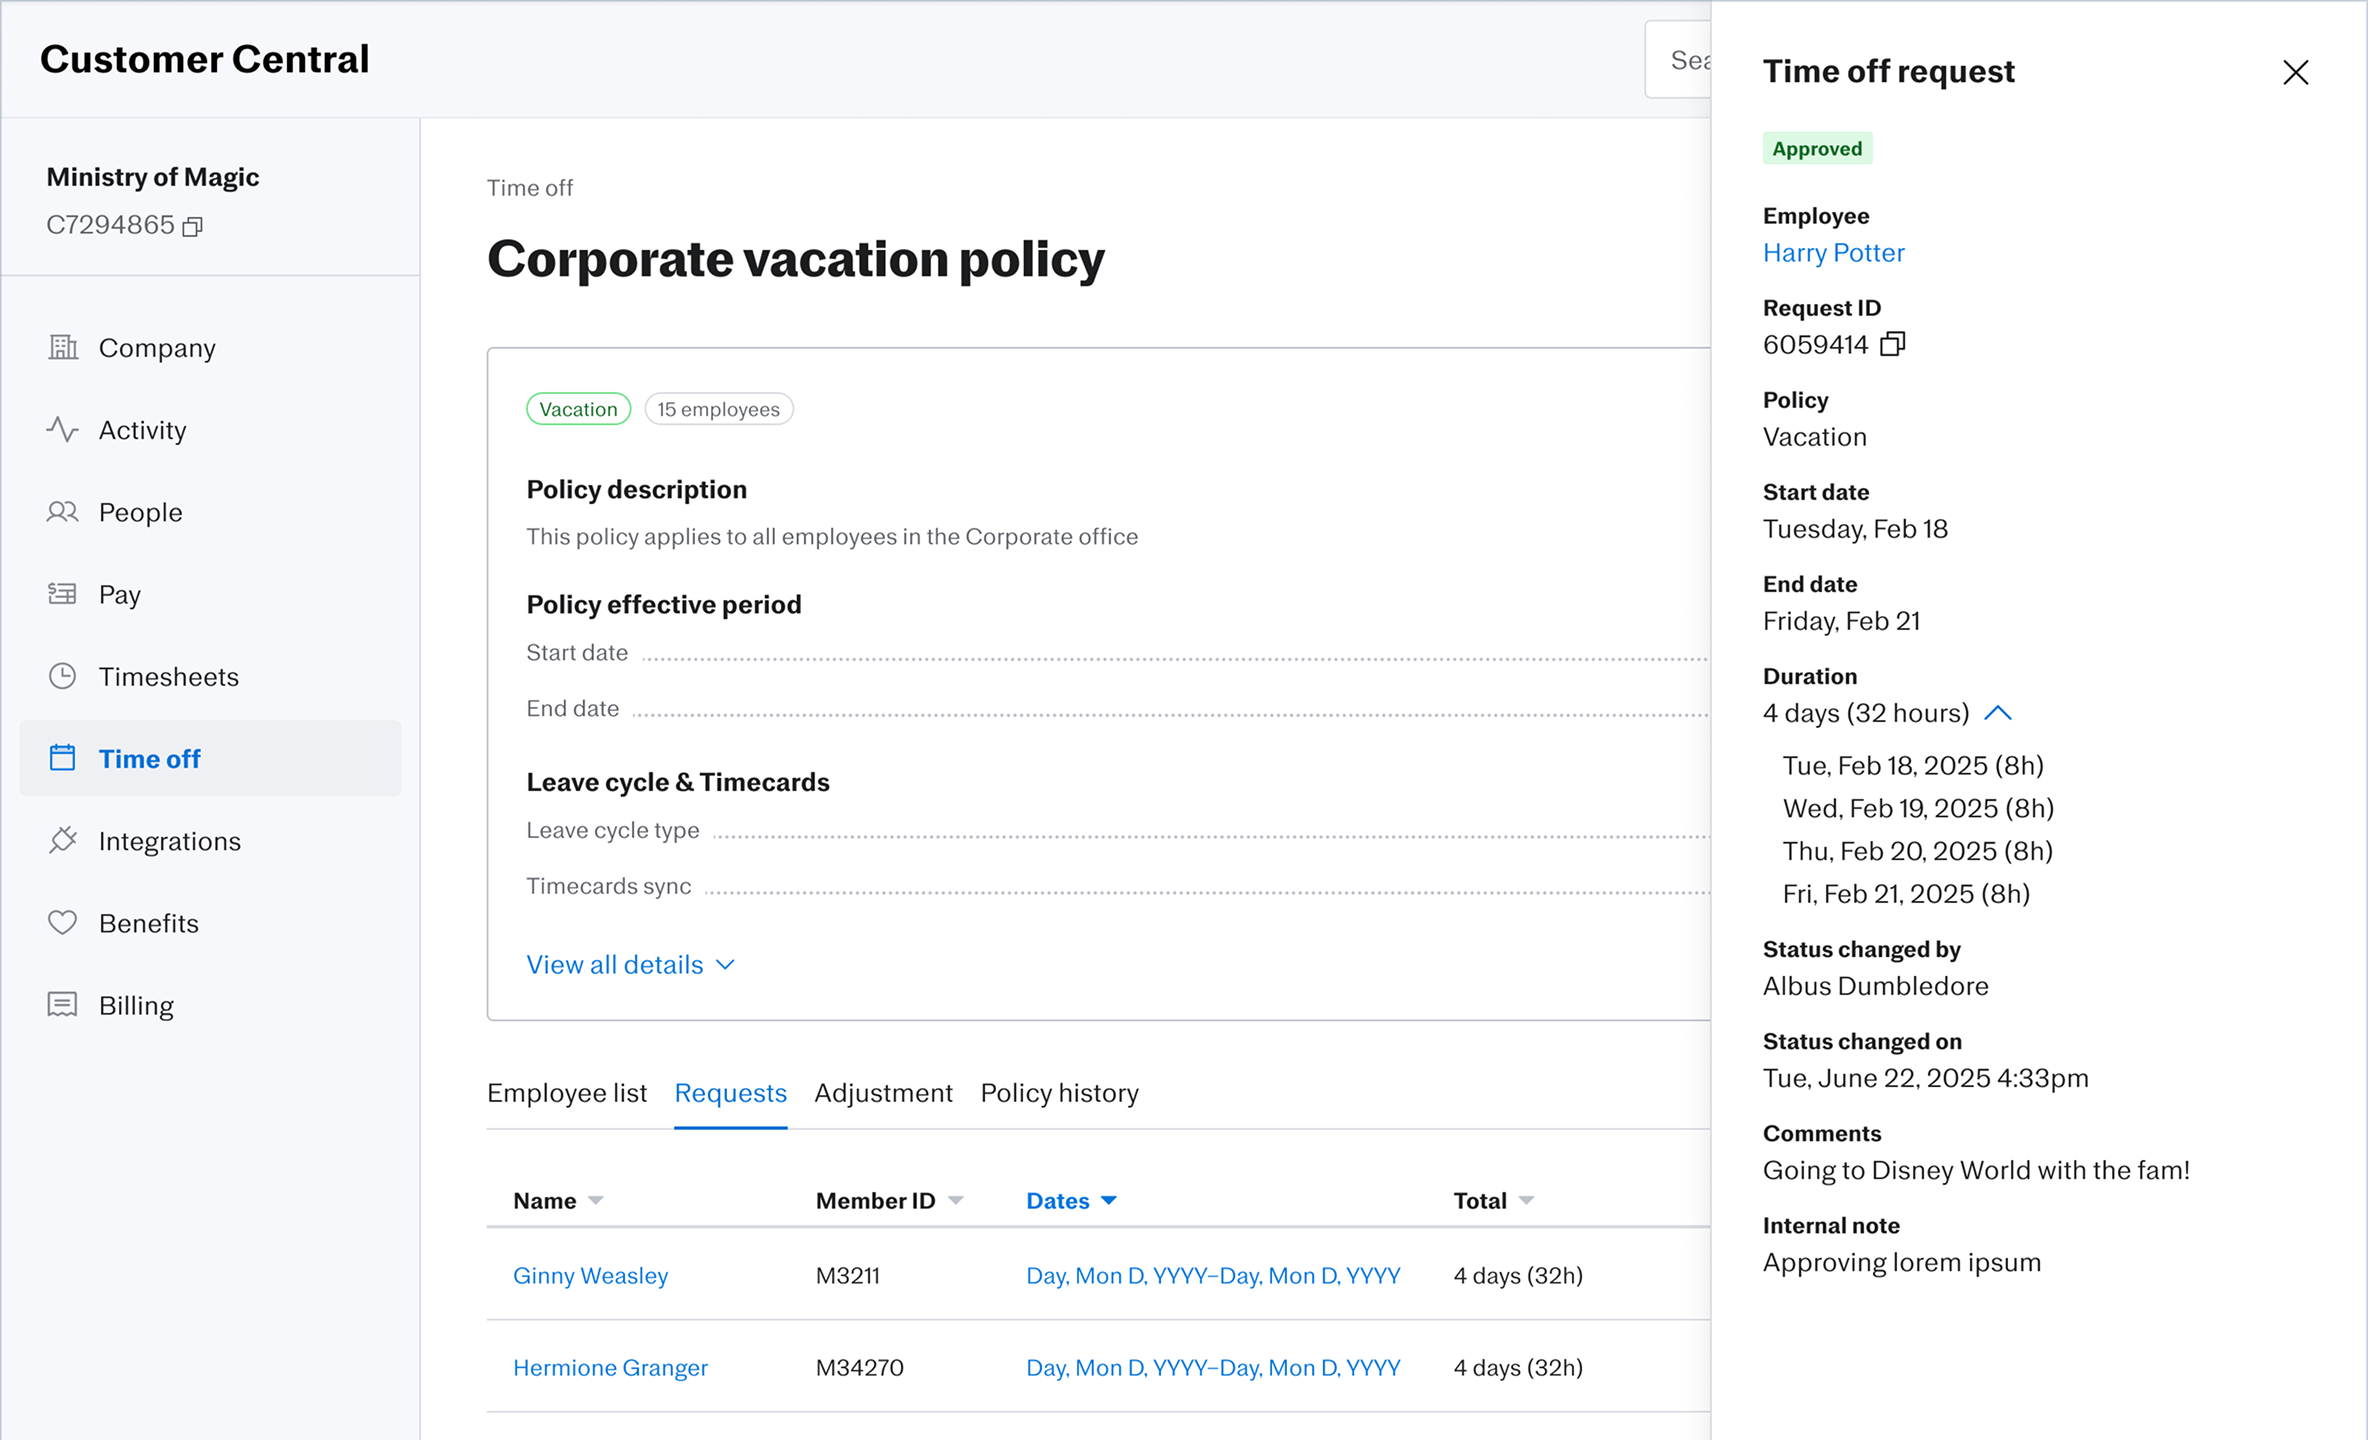Viewport: 2368px width, 1440px height.
Task: Sort by Dates column arrow
Action: coord(1109,1201)
